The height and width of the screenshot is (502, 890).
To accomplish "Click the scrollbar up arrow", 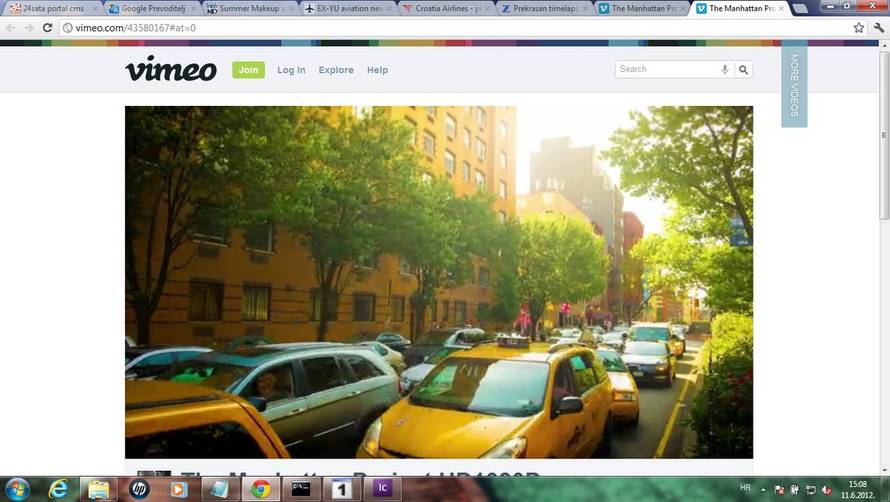I will click(884, 44).
